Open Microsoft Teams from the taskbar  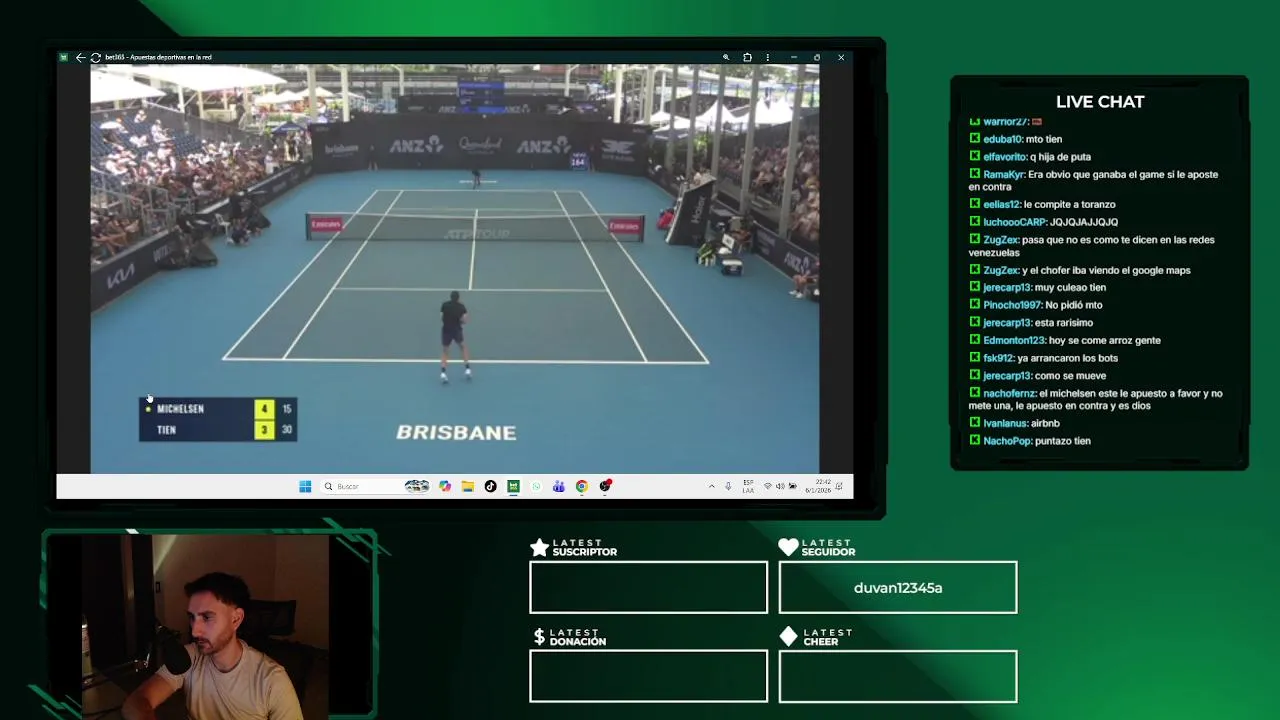point(558,486)
